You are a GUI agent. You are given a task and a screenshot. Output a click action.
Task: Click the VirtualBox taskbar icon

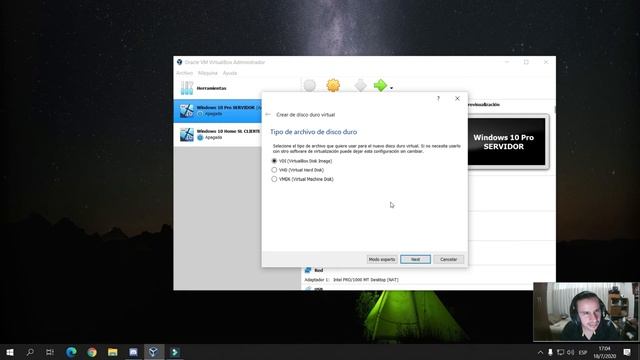[x=153, y=352]
